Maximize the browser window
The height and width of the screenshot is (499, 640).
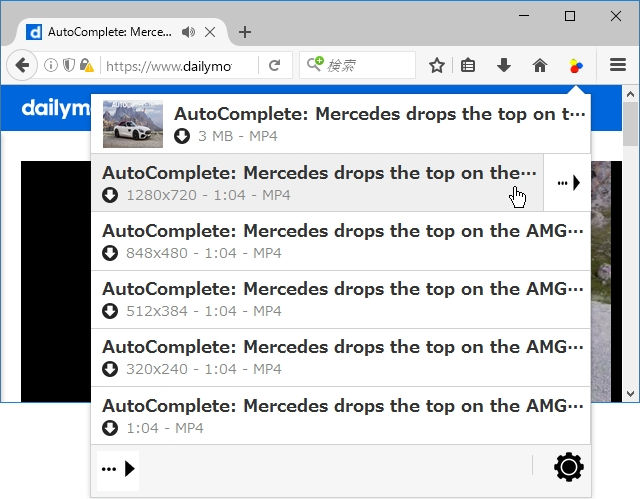coord(570,16)
